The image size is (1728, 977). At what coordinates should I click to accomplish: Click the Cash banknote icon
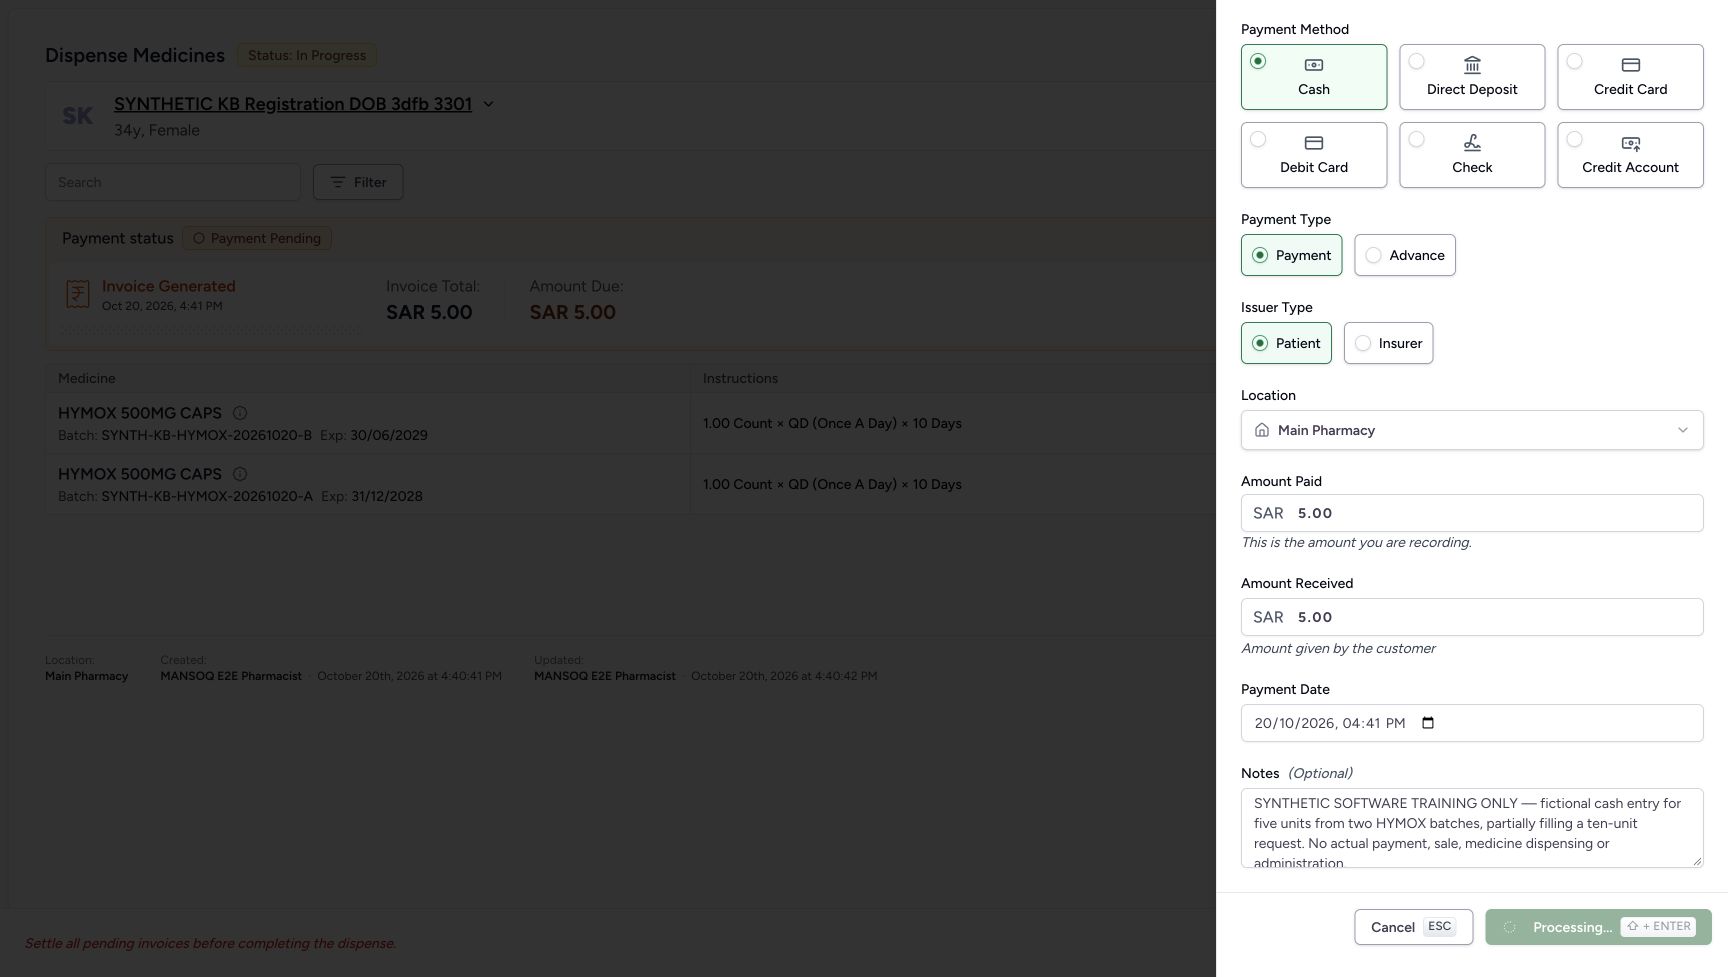point(1314,65)
